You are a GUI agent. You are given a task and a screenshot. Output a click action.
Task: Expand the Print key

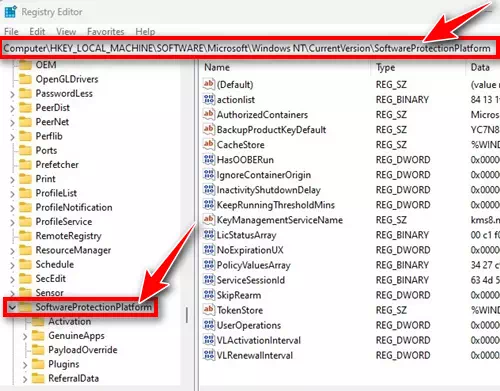tap(12, 179)
